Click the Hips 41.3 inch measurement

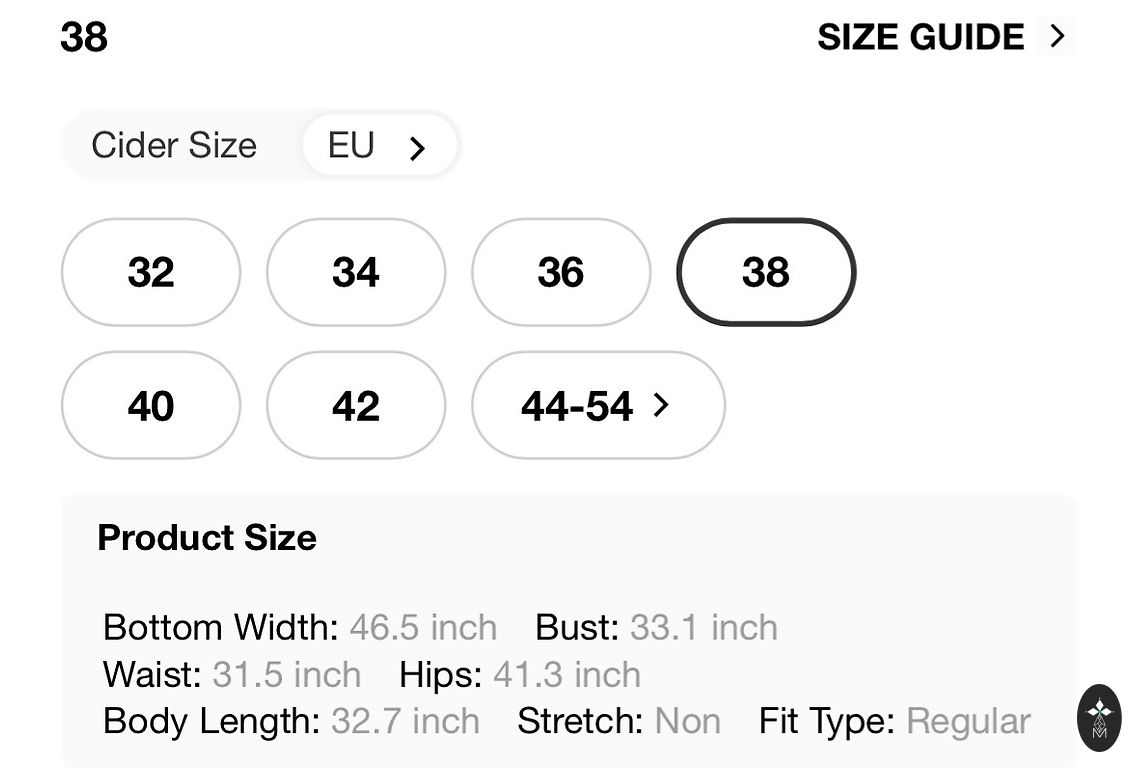(567, 675)
